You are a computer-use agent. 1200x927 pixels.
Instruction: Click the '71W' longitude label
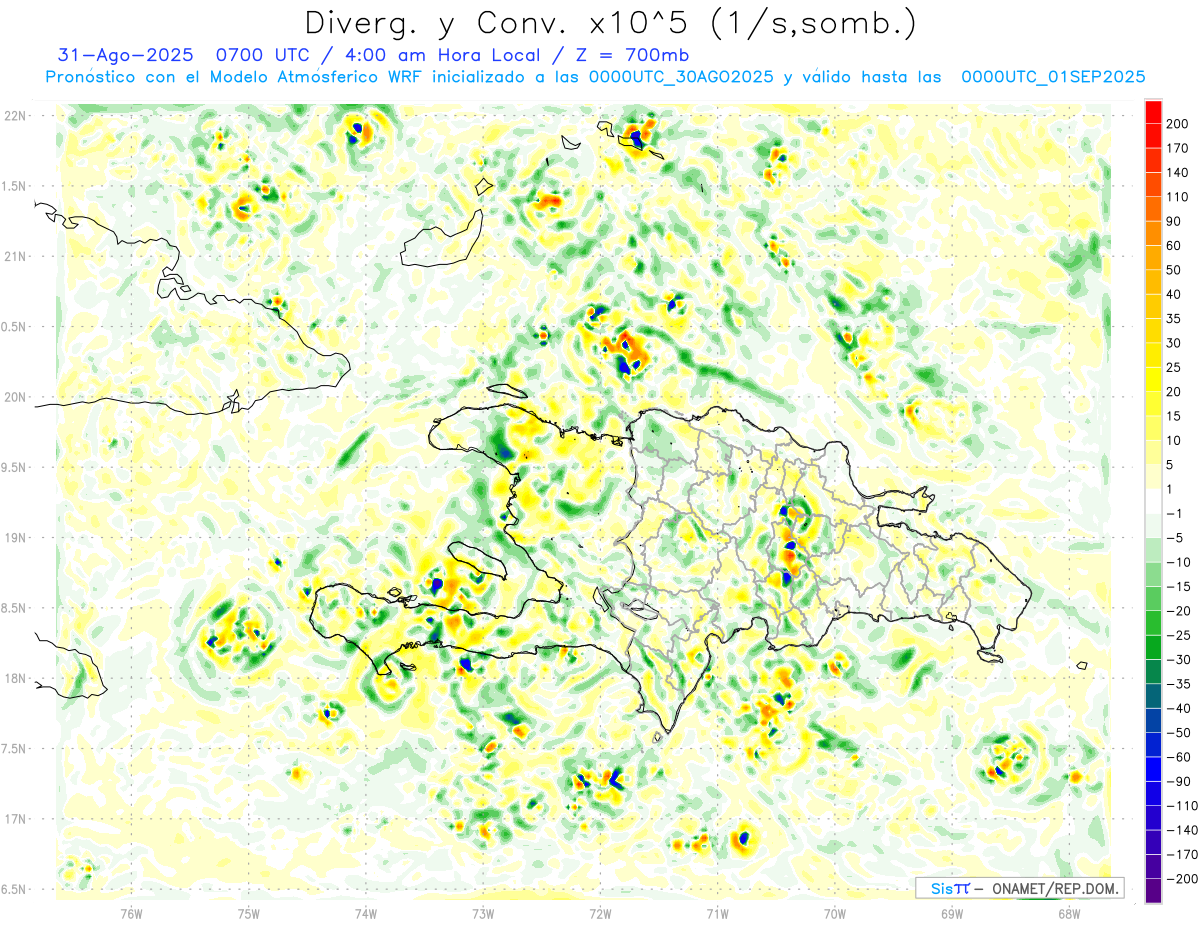point(717,913)
